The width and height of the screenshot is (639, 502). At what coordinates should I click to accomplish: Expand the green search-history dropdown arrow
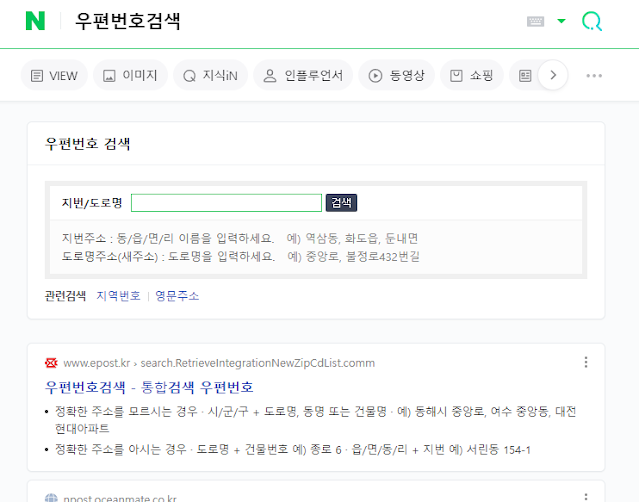pyautogui.click(x=561, y=21)
